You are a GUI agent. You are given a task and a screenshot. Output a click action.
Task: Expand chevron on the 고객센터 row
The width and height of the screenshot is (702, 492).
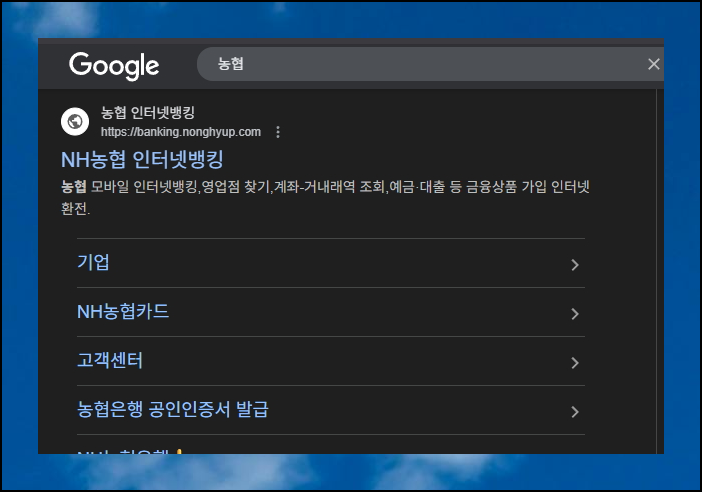575,363
